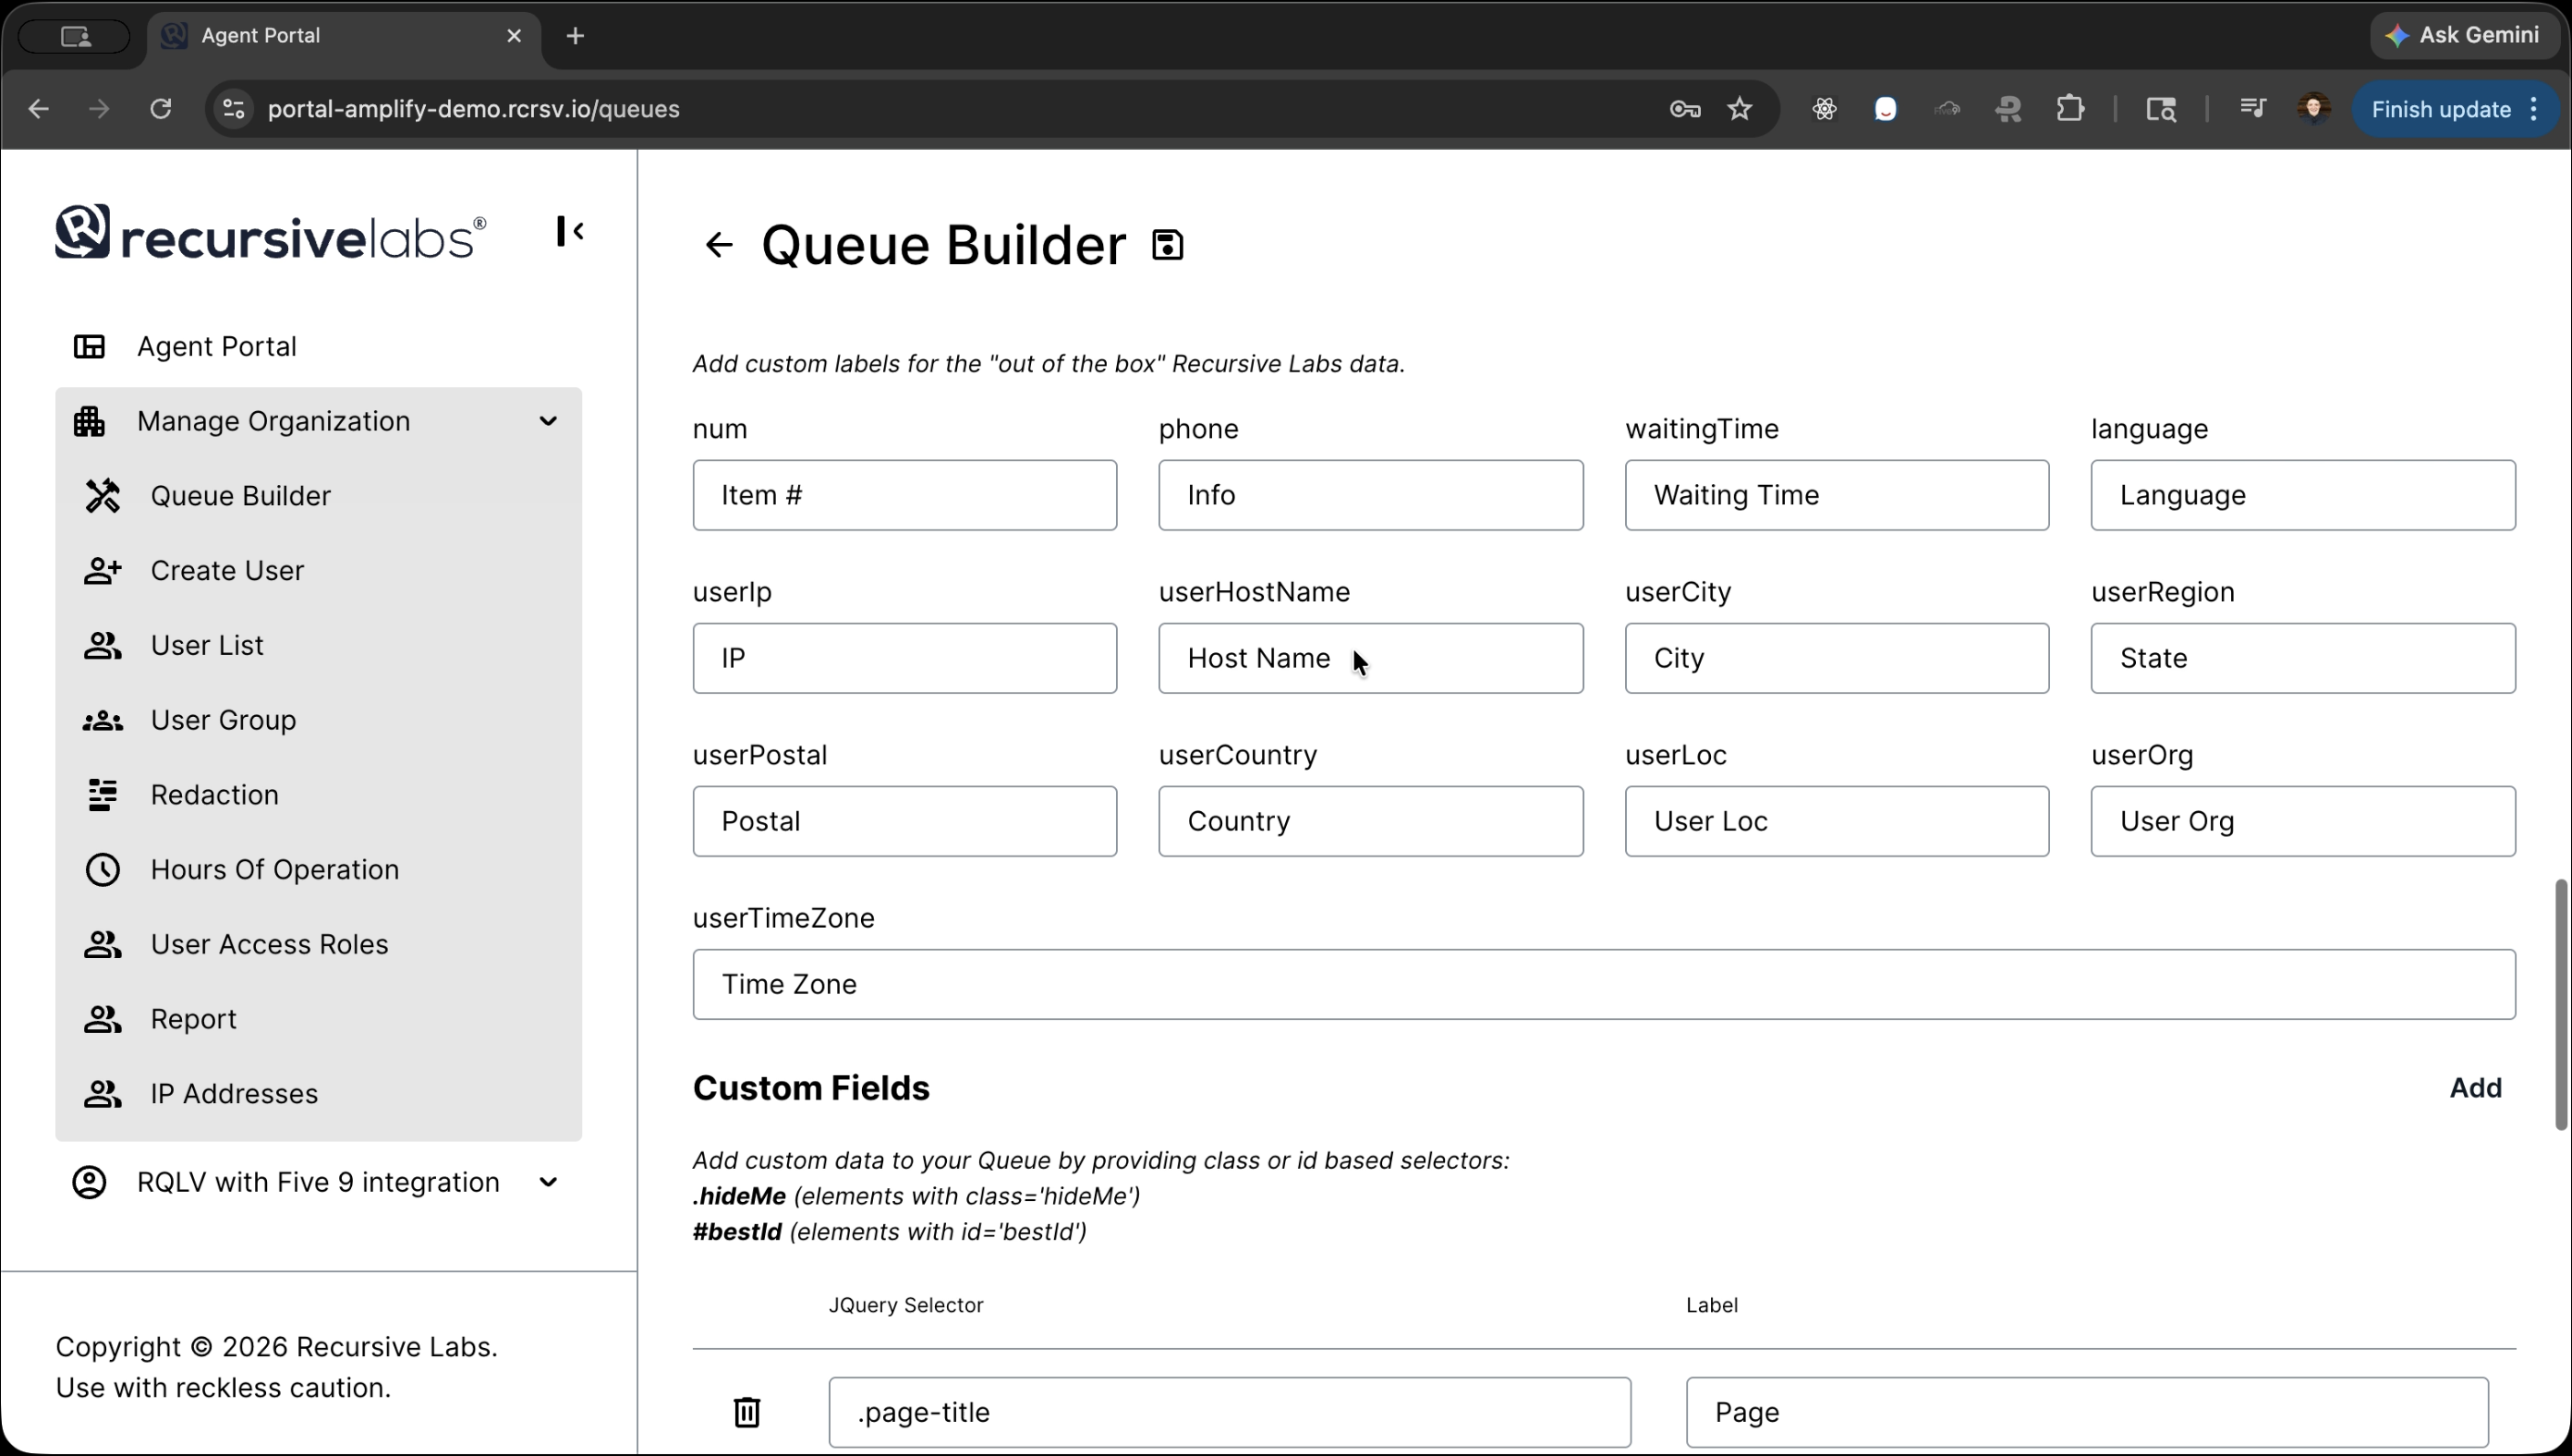
Task: Click the back arrow above Queue Builder
Action: (x=718, y=244)
